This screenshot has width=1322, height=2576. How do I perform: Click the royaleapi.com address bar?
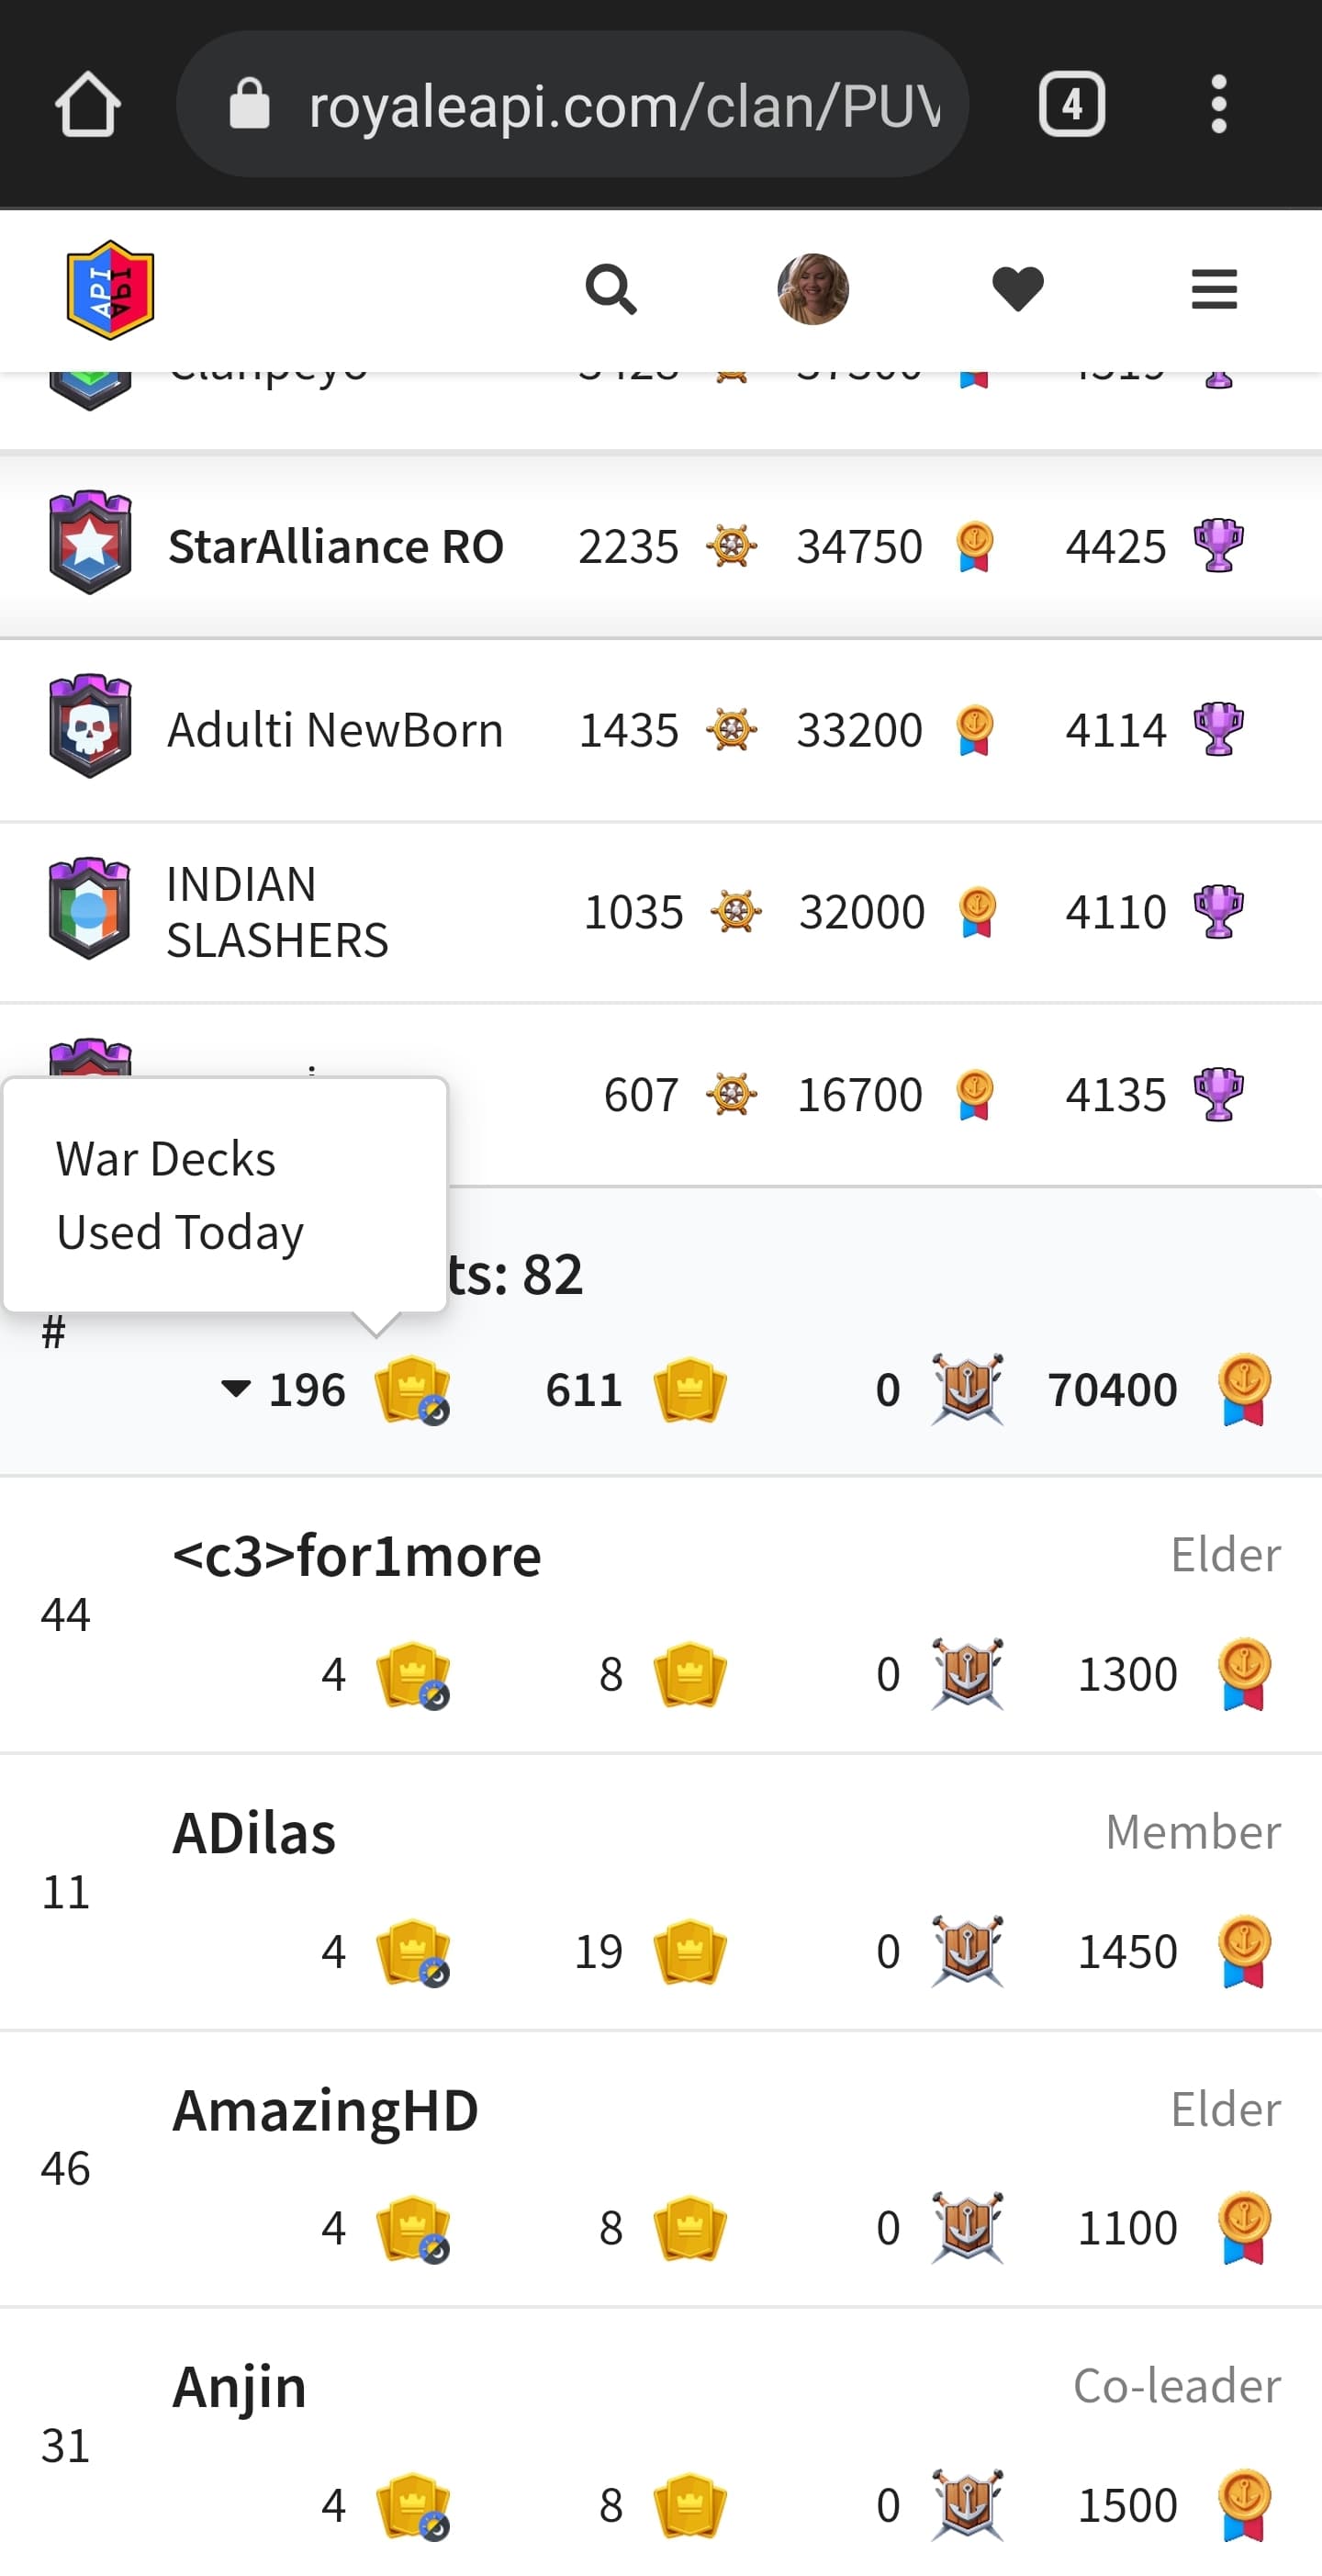pyautogui.click(x=572, y=104)
